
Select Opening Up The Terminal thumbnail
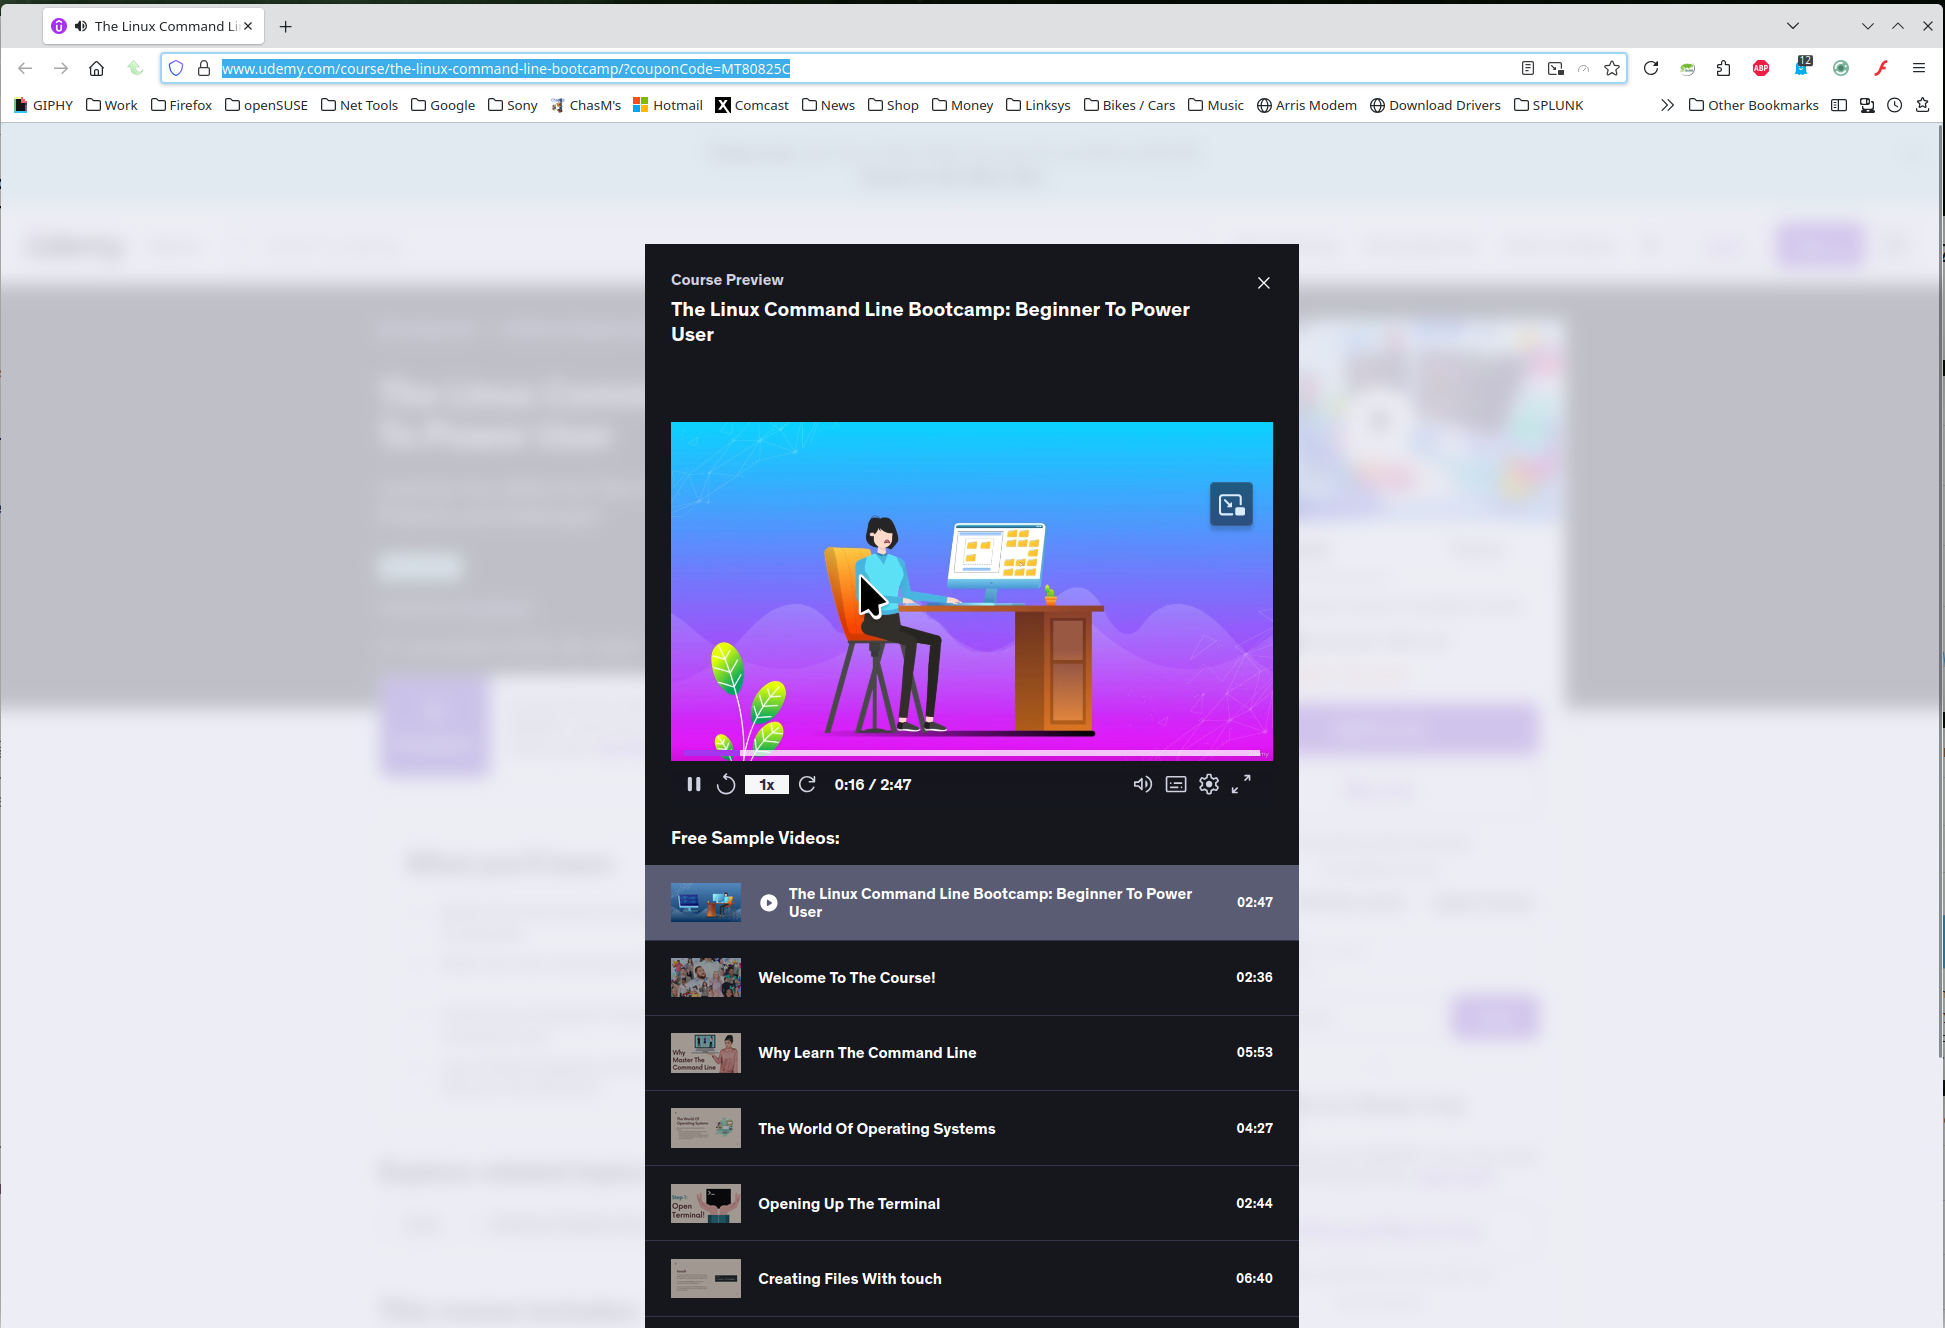[x=705, y=1203]
